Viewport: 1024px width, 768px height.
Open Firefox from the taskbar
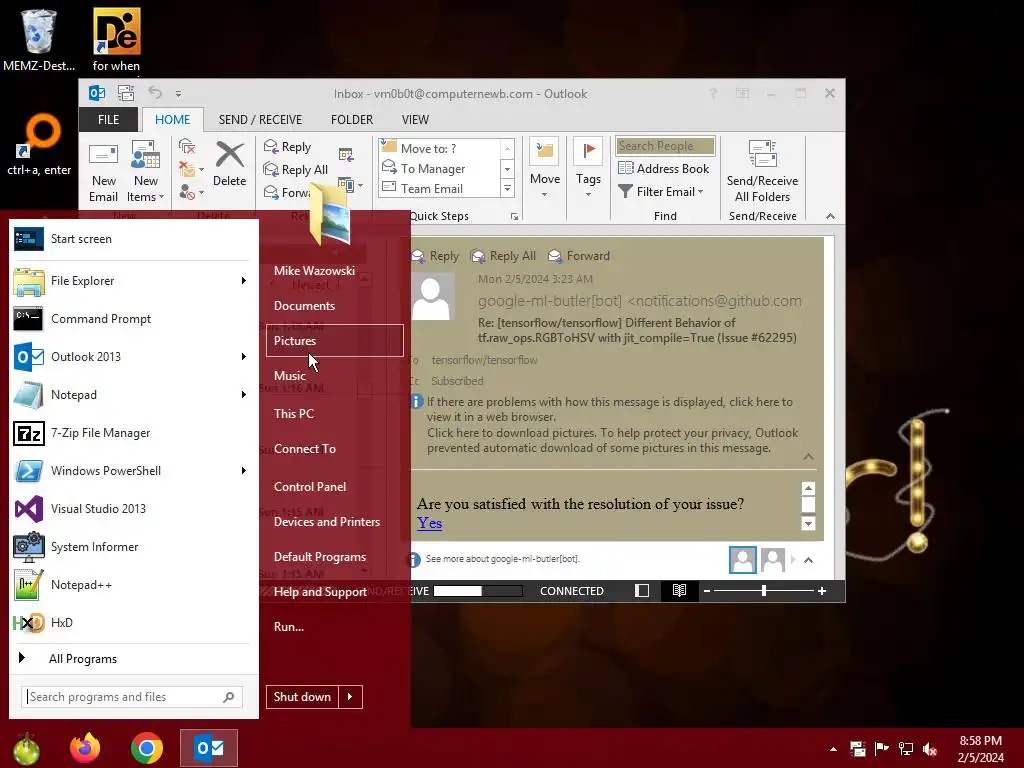click(x=85, y=748)
